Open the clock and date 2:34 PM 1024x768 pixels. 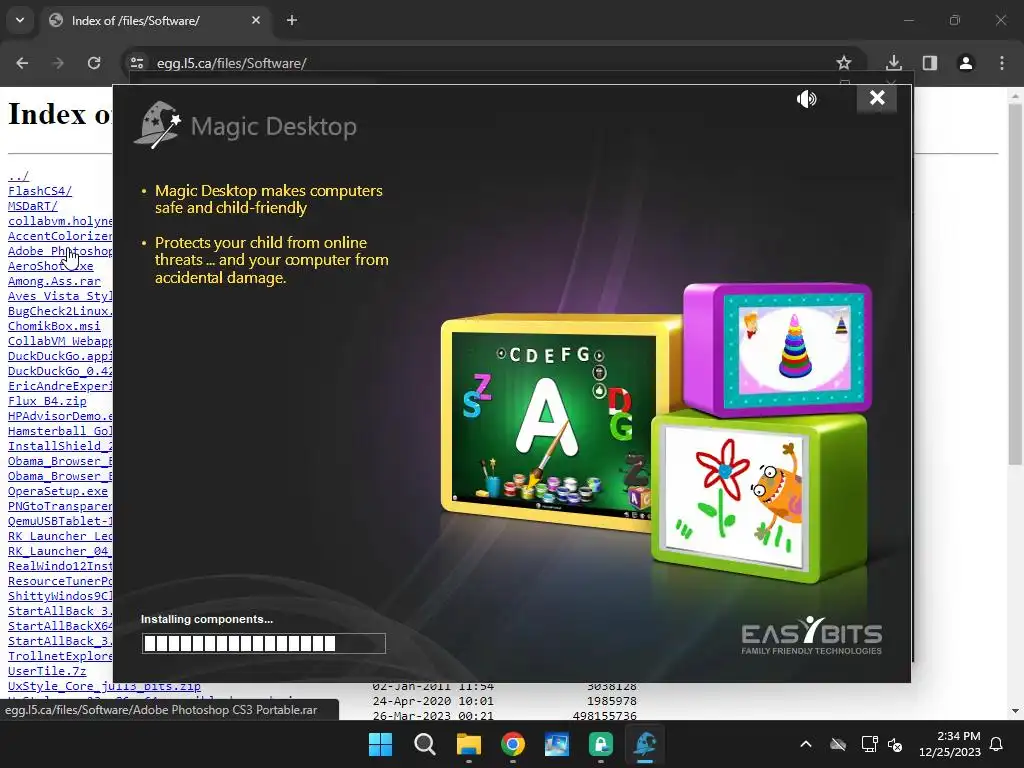tap(950, 744)
